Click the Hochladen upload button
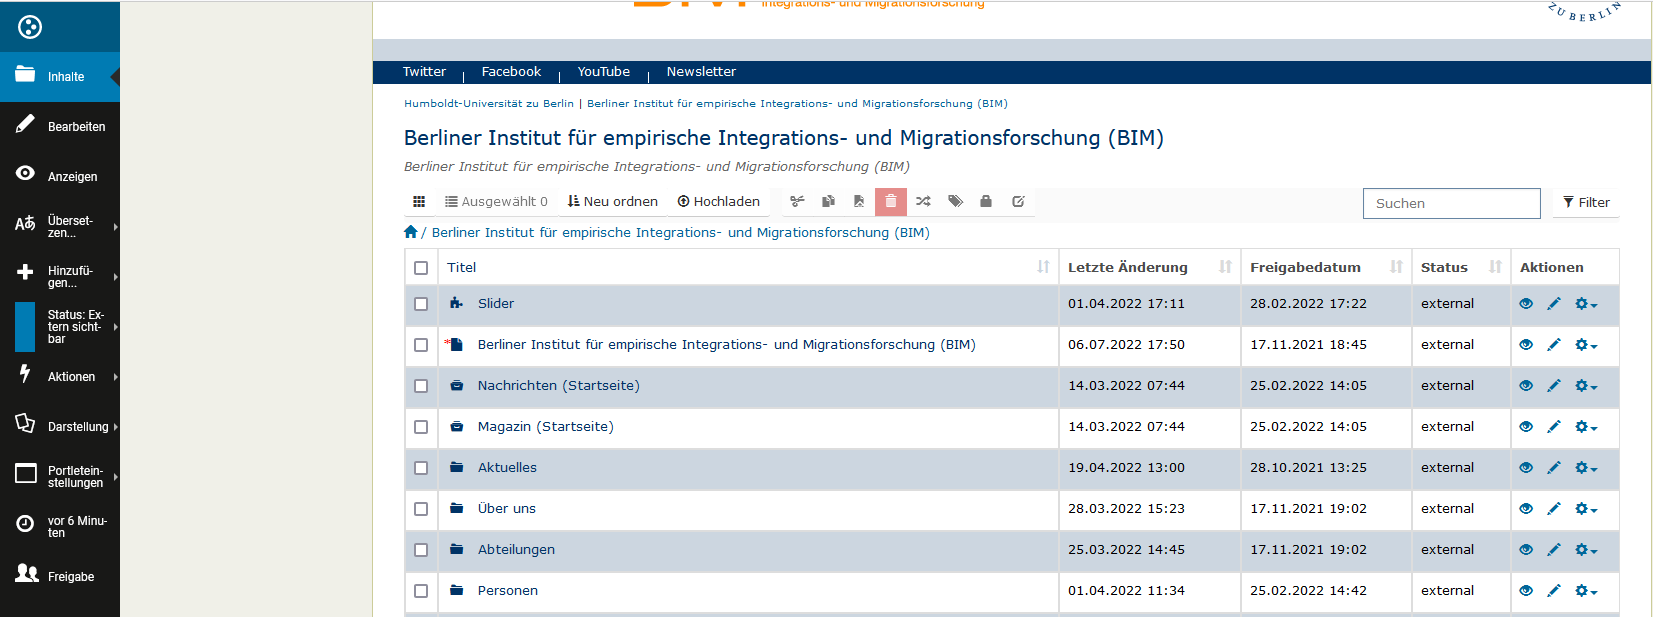Viewport: 1653px width, 617px height. 719,202
